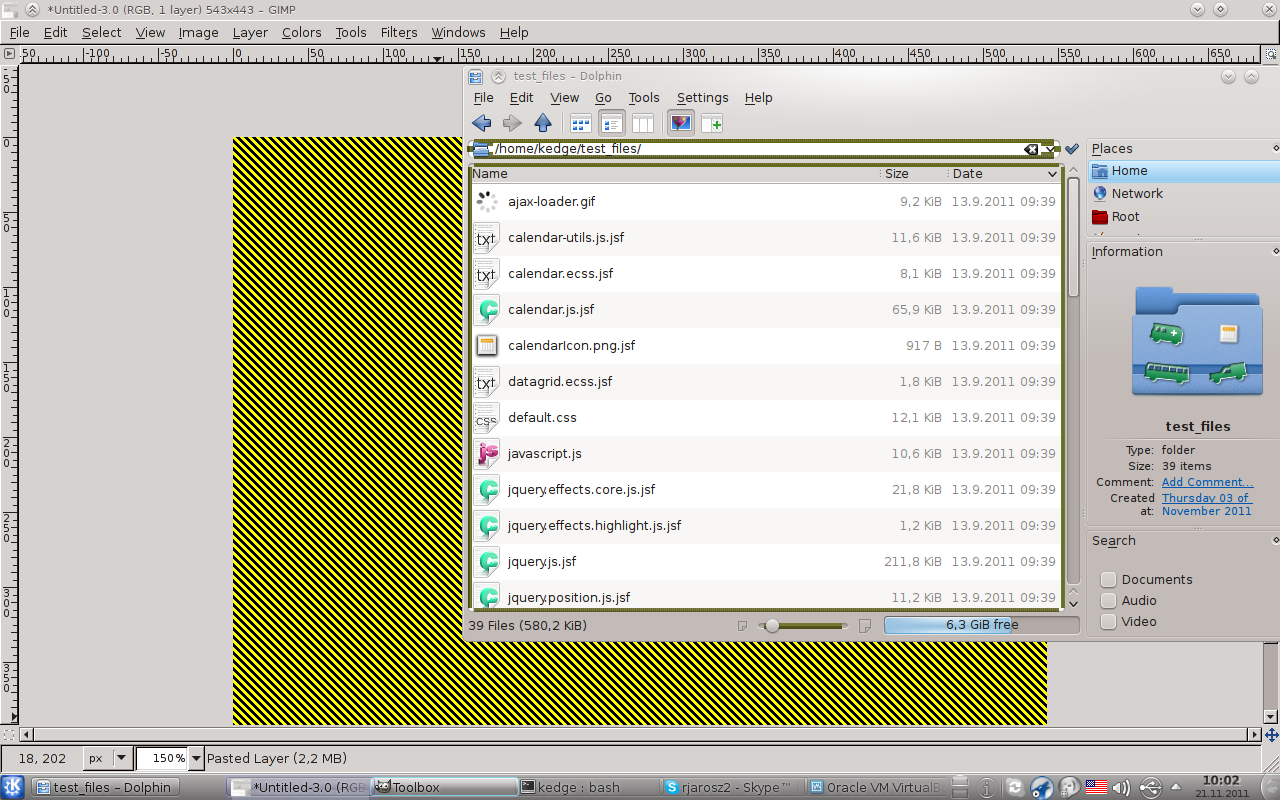The width and height of the screenshot is (1280, 800).
Task: Enable the Documents search checkbox
Action: click(1108, 579)
